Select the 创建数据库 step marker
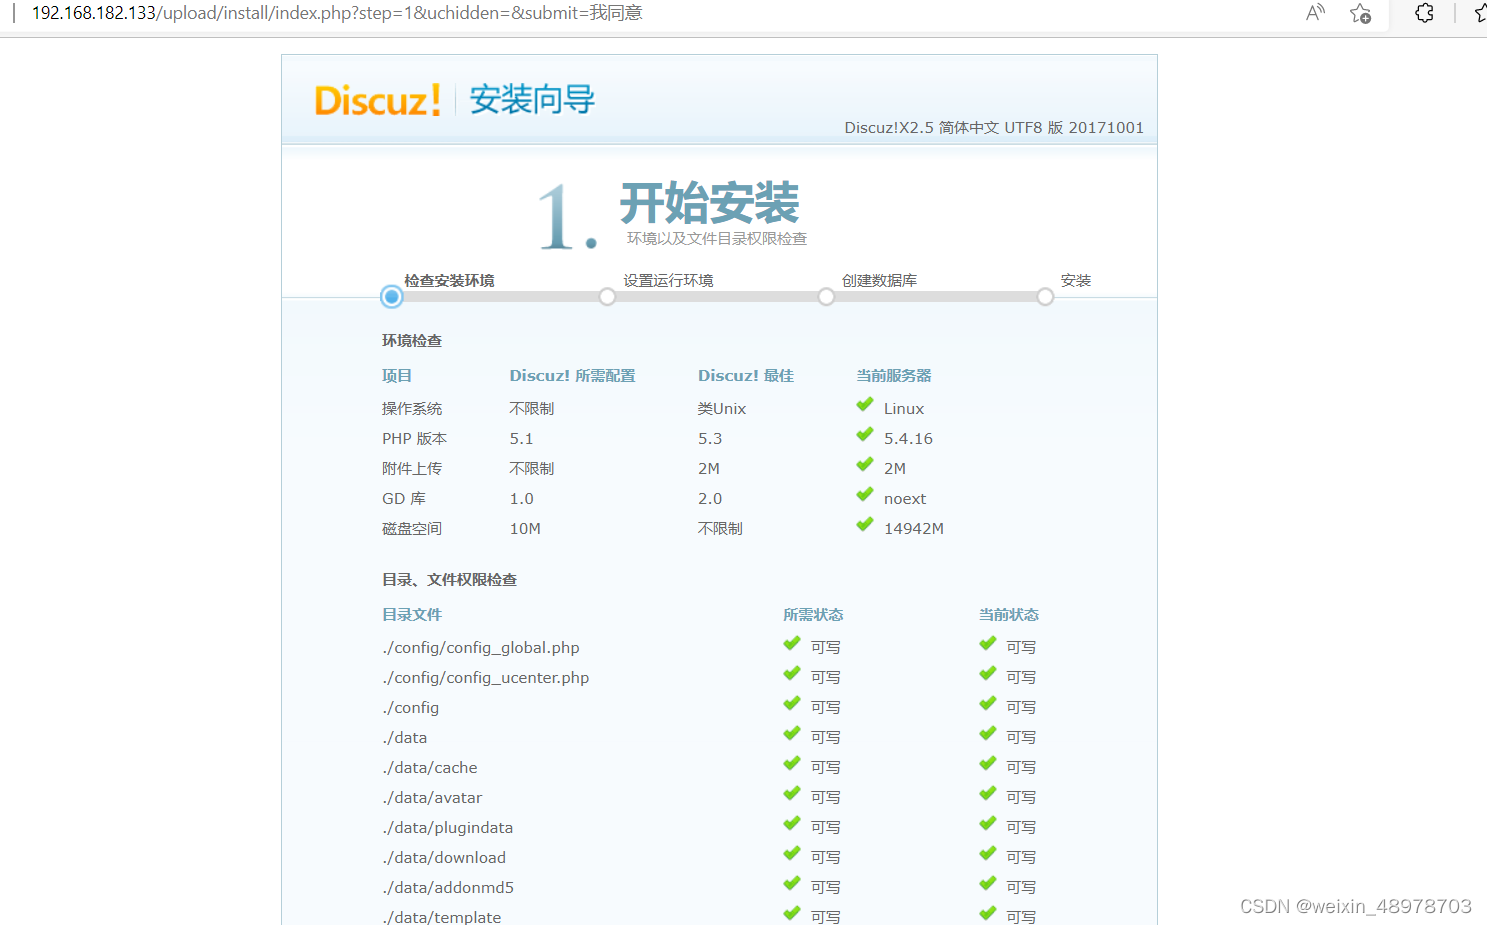The width and height of the screenshot is (1487, 925). [x=826, y=297]
